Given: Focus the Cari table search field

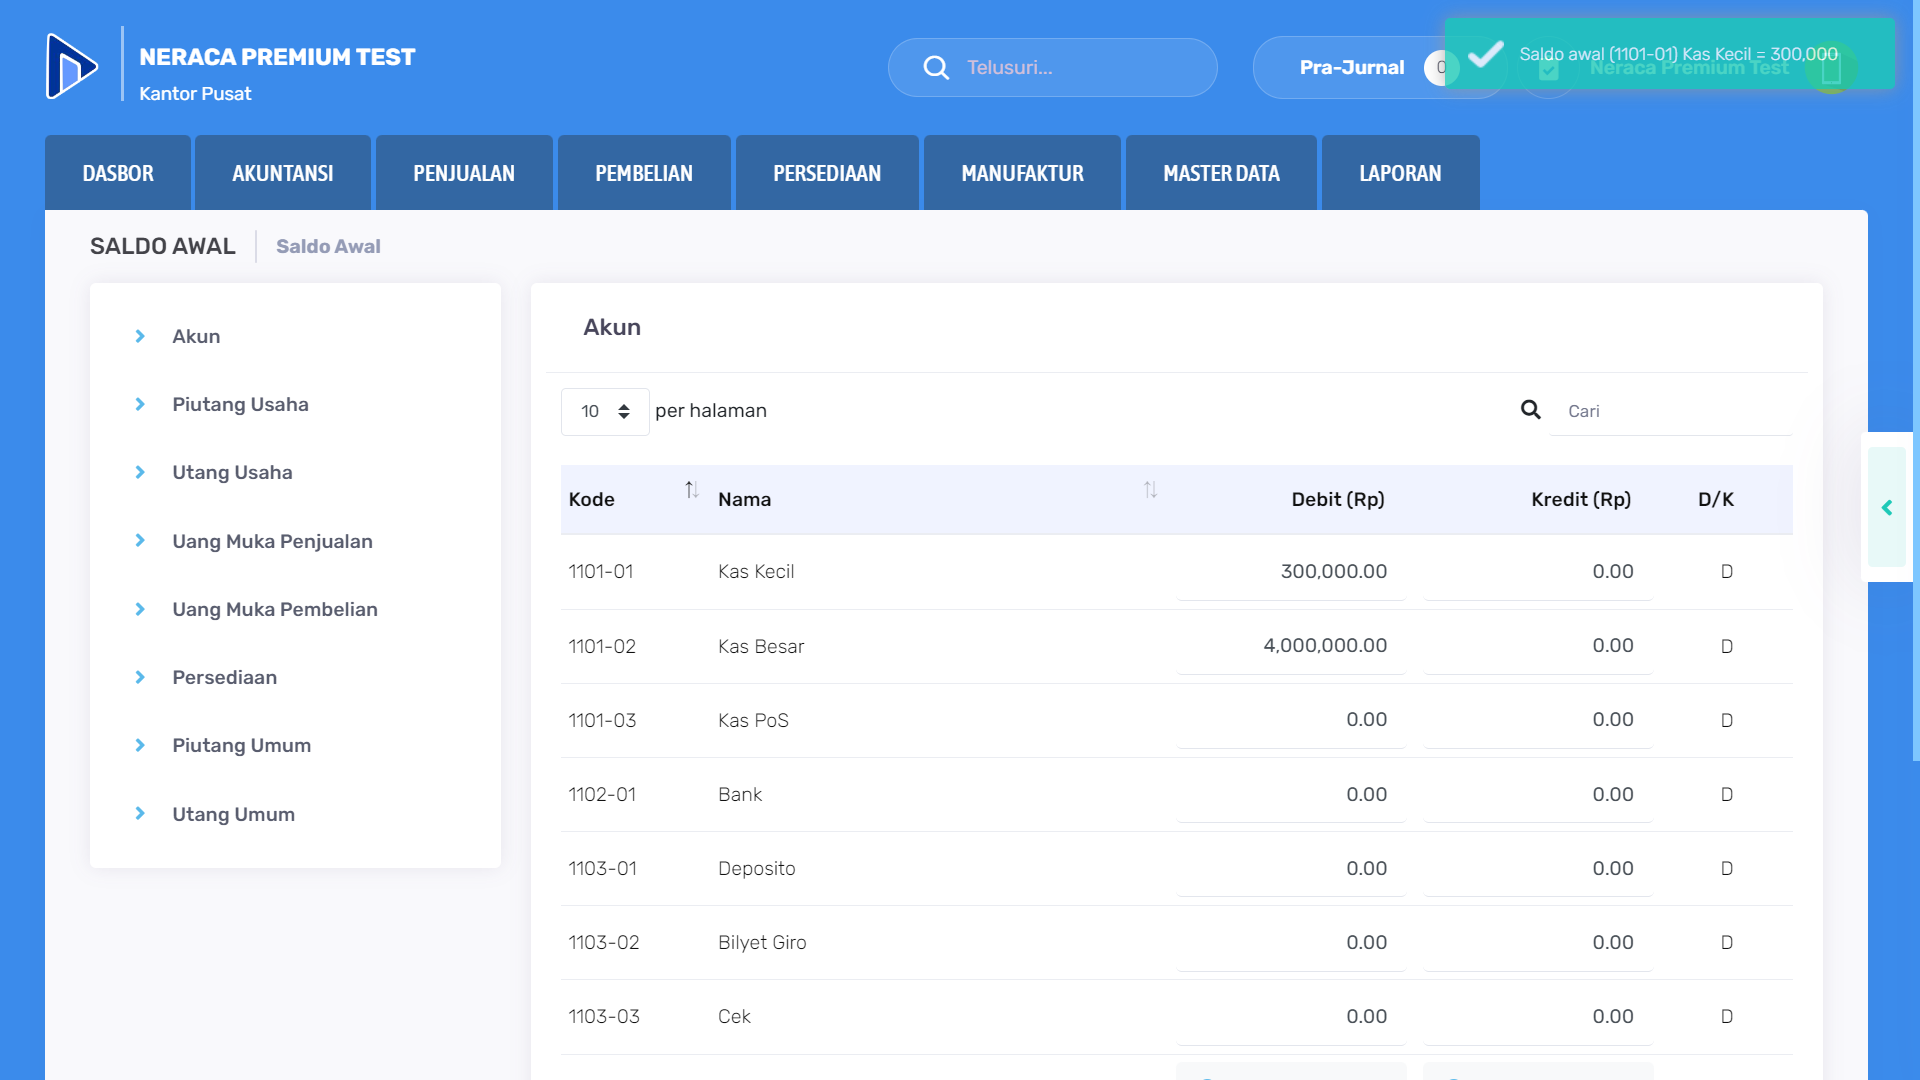Looking at the screenshot, I should [1670, 411].
